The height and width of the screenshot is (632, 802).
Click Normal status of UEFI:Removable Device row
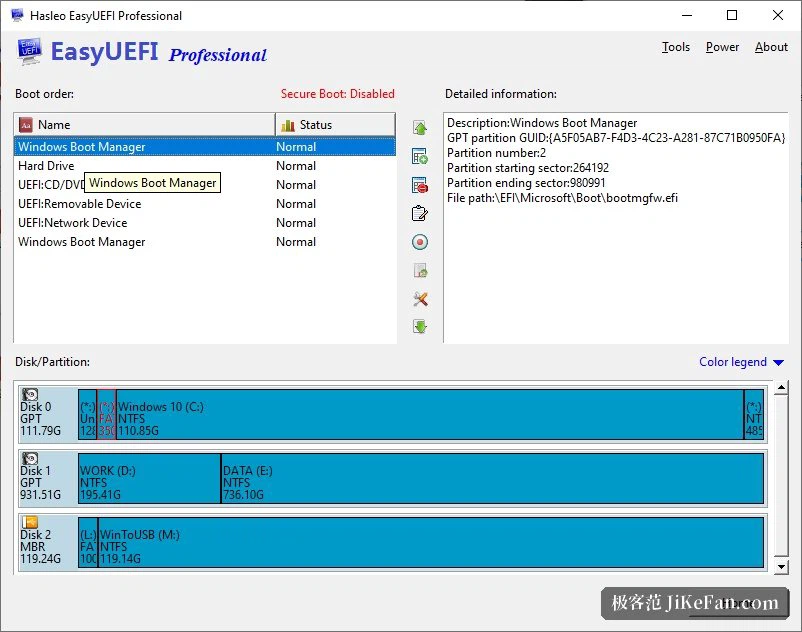296,204
